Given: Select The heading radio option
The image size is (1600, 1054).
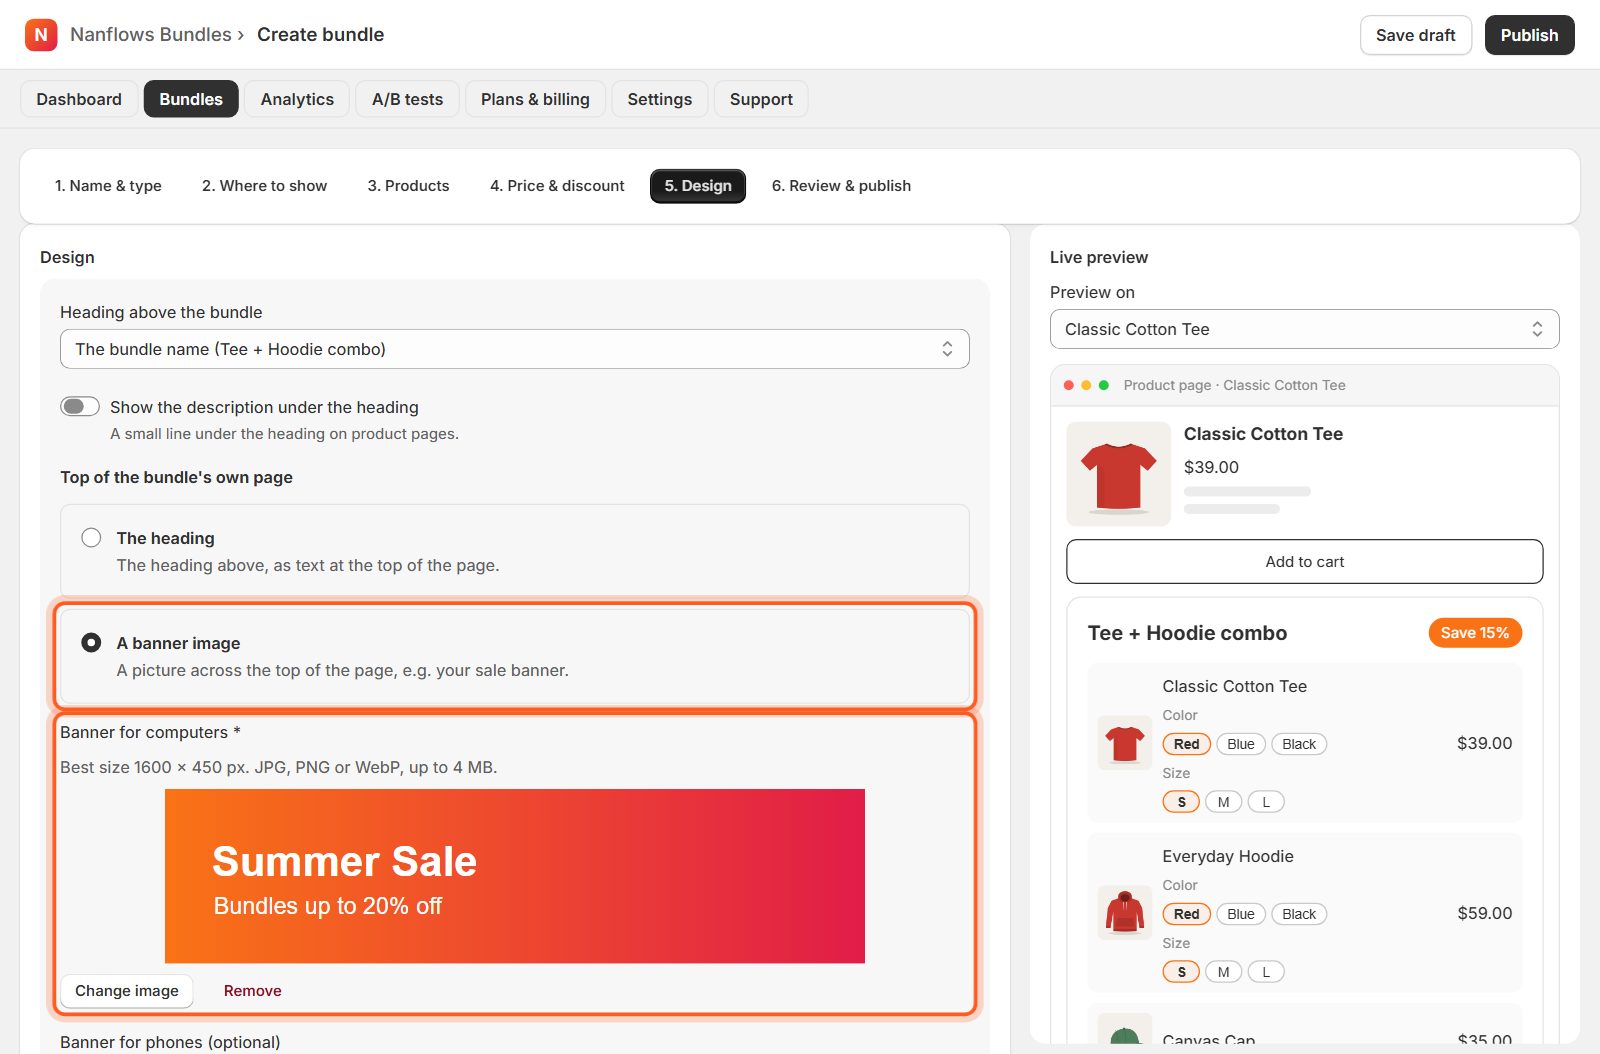Looking at the screenshot, I should 91,537.
